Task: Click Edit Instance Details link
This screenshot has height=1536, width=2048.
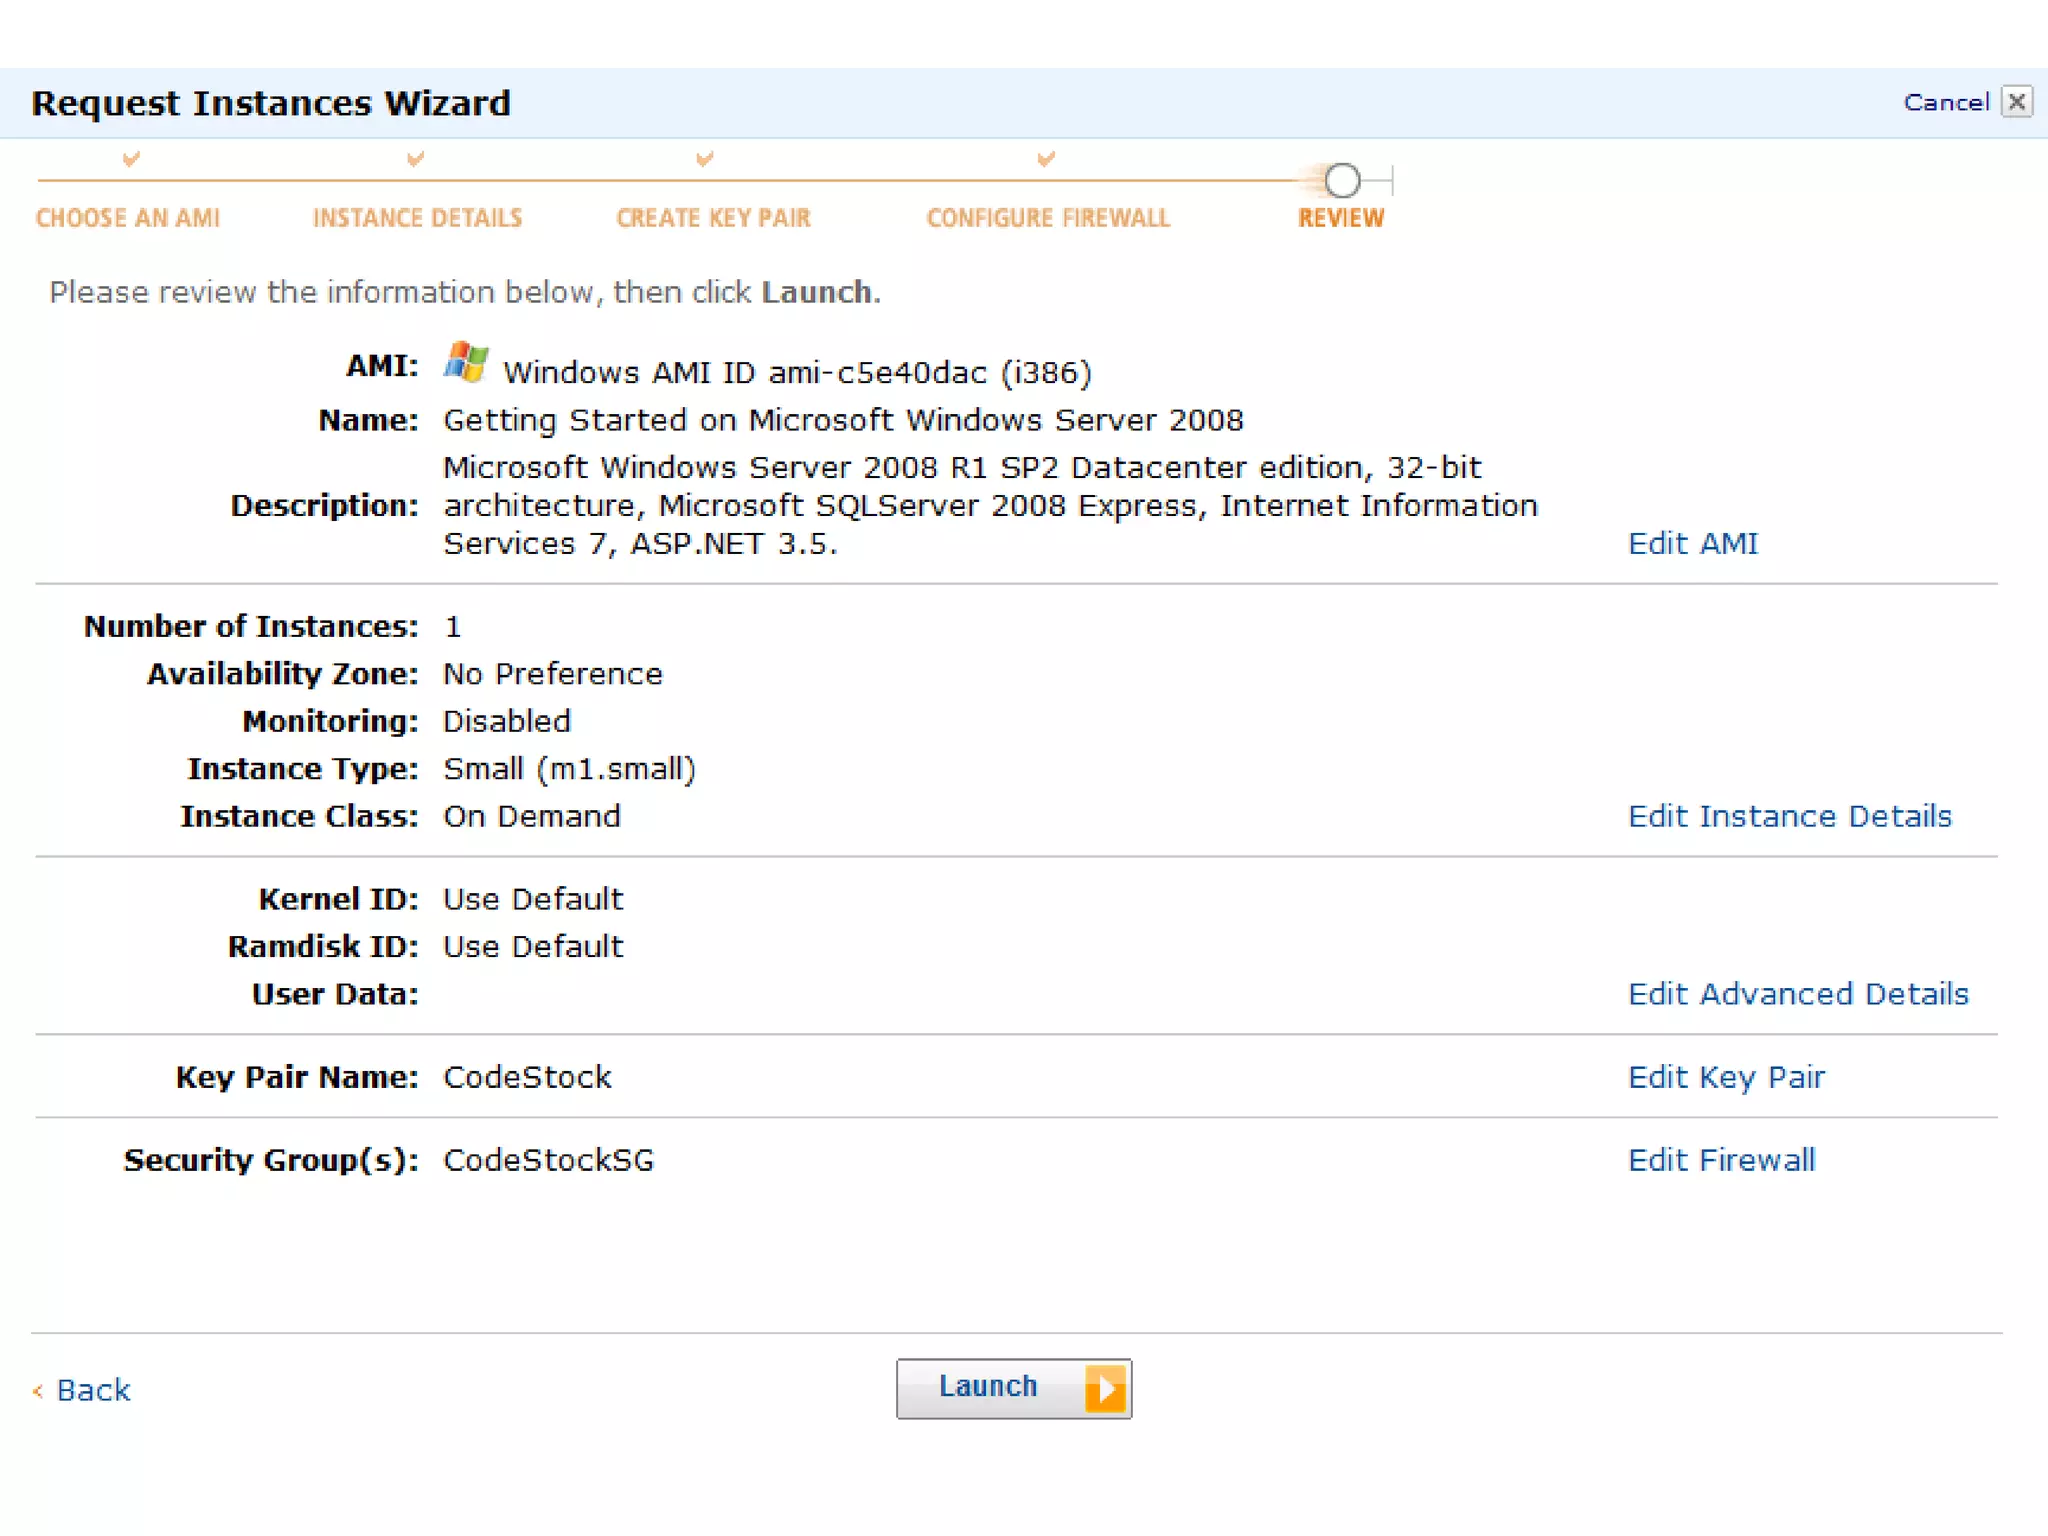Action: click(x=1789, y=816)
